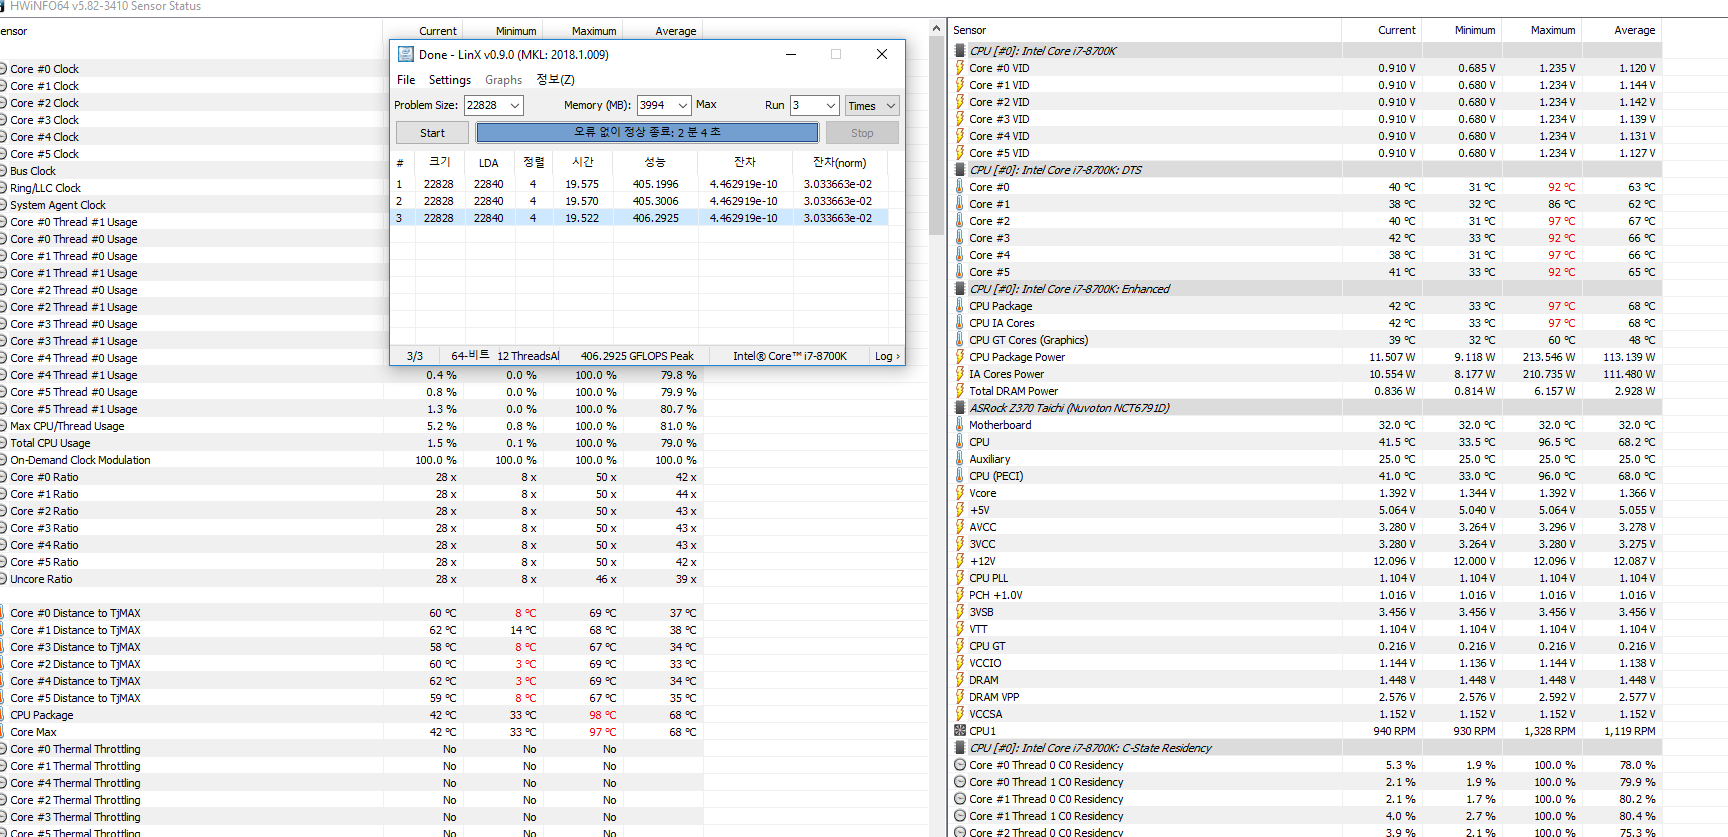Open the Problem Size dropdown in LinX
Image resolution: width=1728 pixels, height=837 pixels.
(515, 105)
